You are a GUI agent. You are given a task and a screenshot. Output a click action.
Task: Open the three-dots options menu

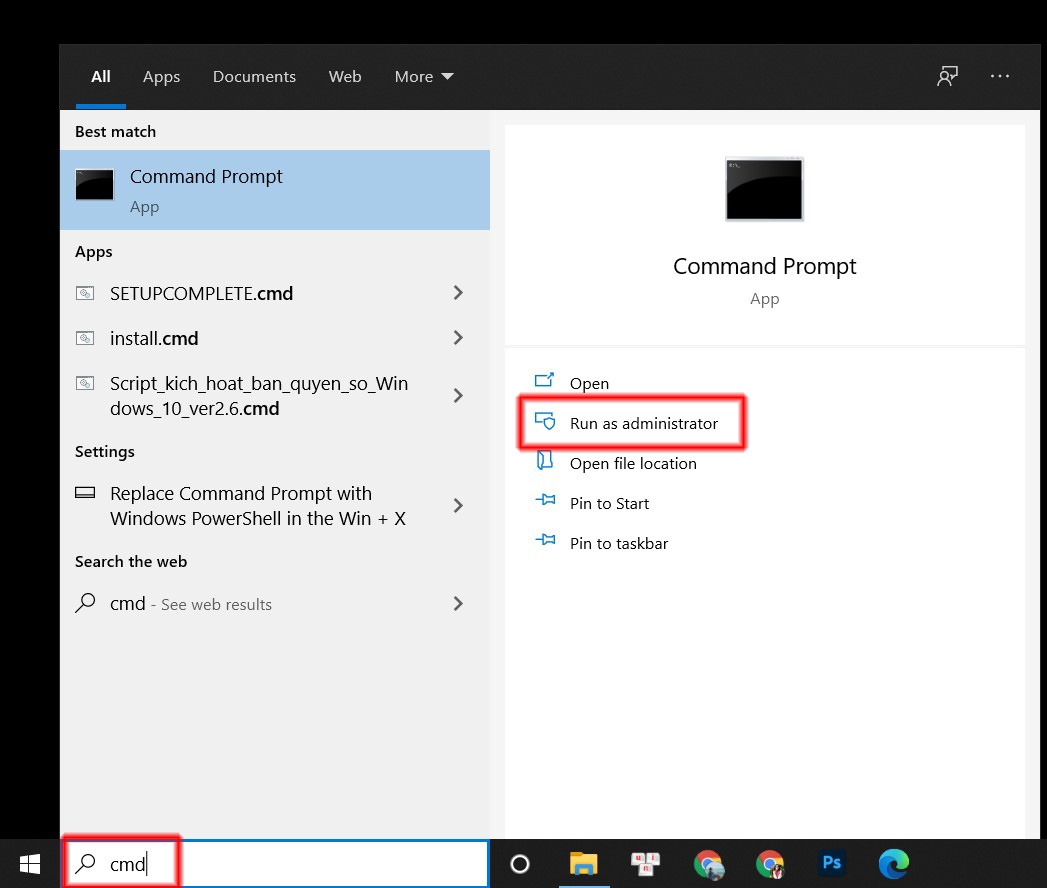coord(1000,76)
